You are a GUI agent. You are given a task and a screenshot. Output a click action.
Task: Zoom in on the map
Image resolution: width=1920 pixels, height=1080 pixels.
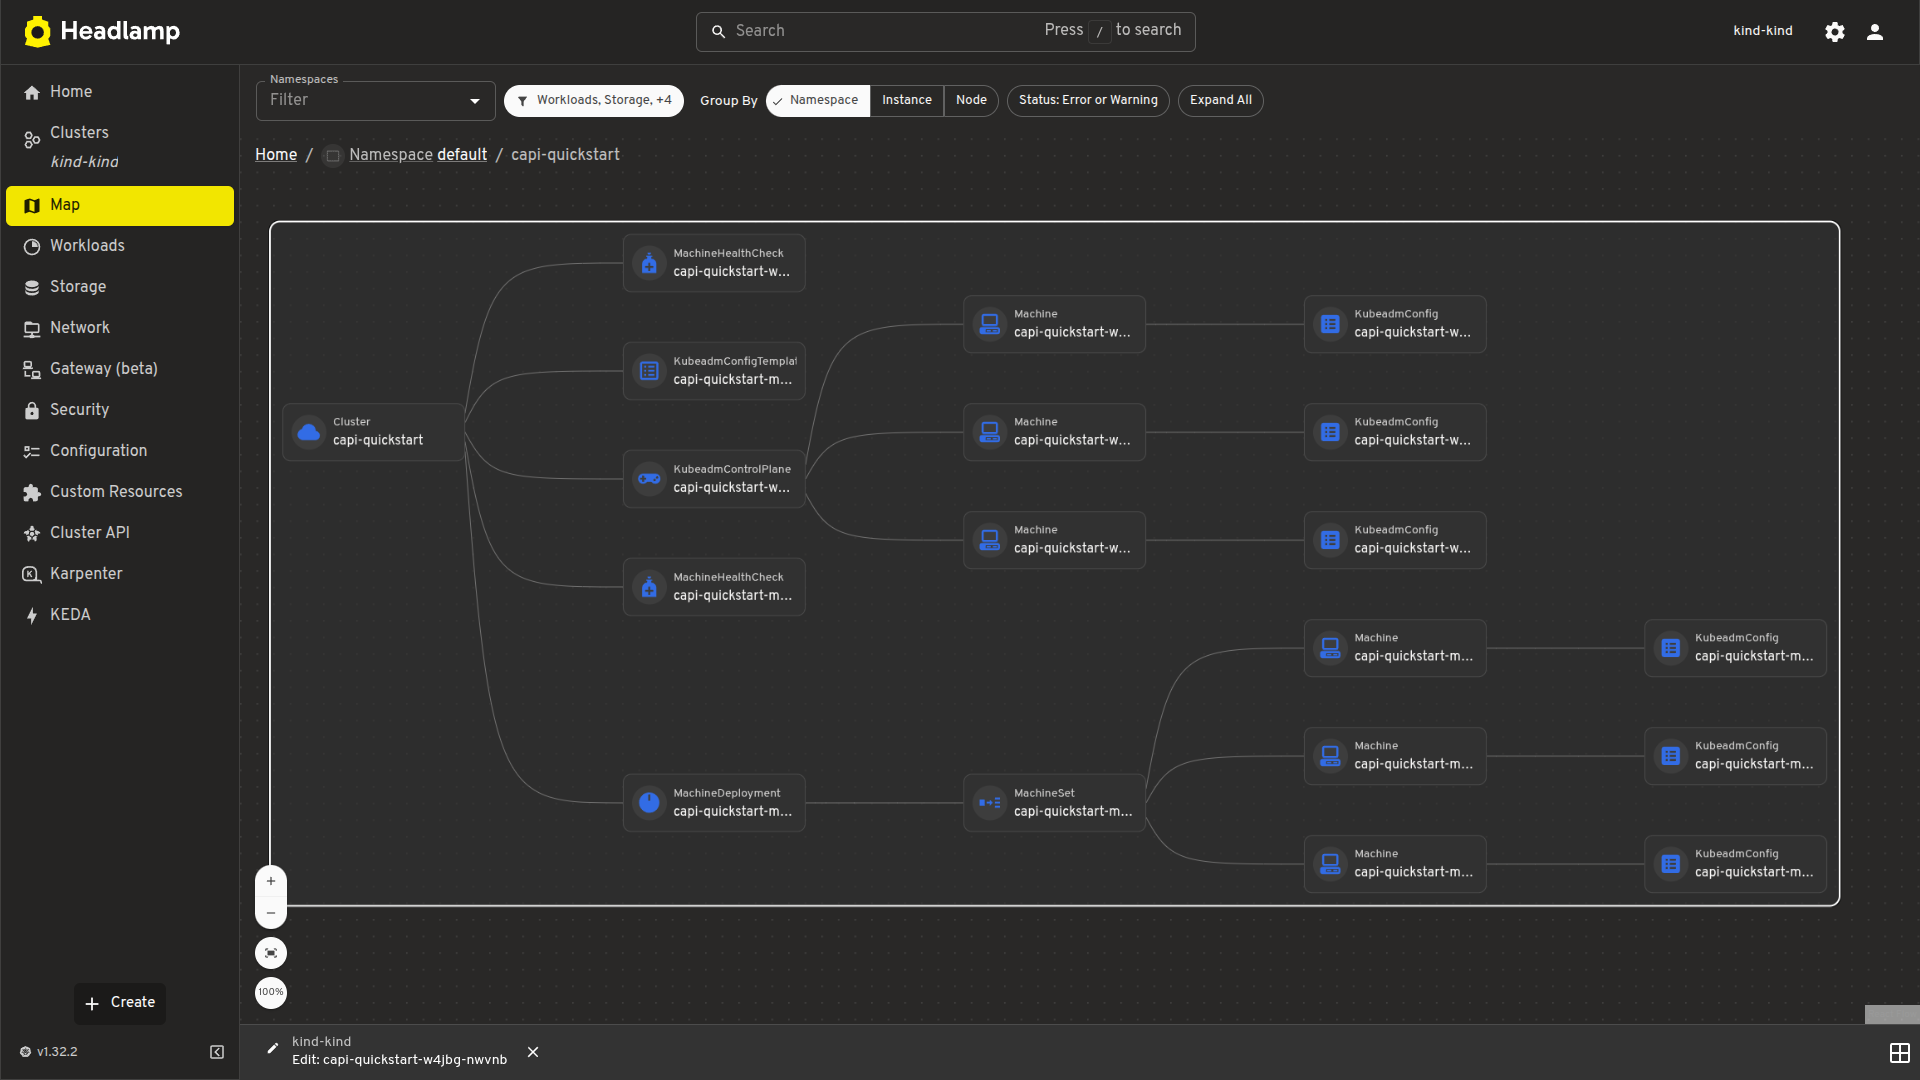271,881
